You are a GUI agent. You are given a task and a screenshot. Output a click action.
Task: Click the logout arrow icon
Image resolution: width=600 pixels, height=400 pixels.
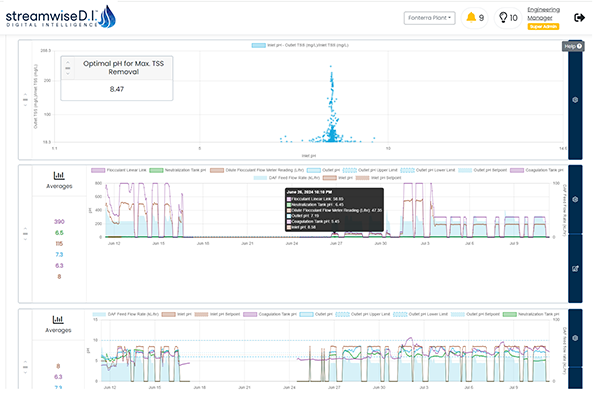coord(580,17)
